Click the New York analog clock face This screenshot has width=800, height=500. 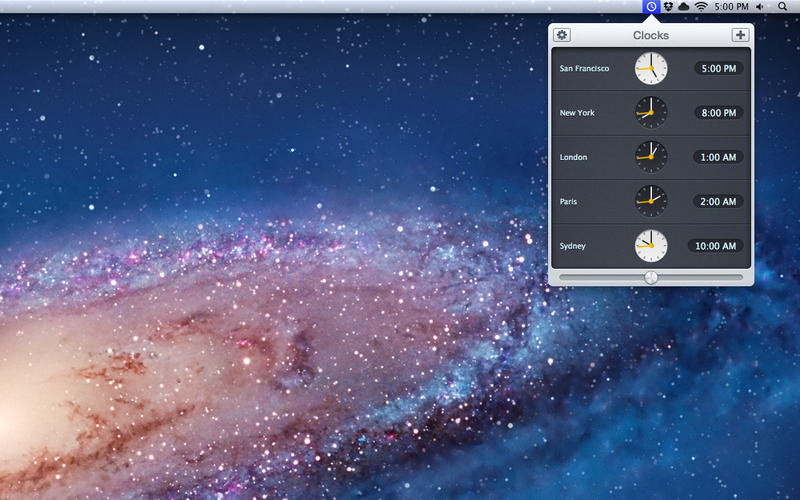pyautogui.click(x=650, y=113)
